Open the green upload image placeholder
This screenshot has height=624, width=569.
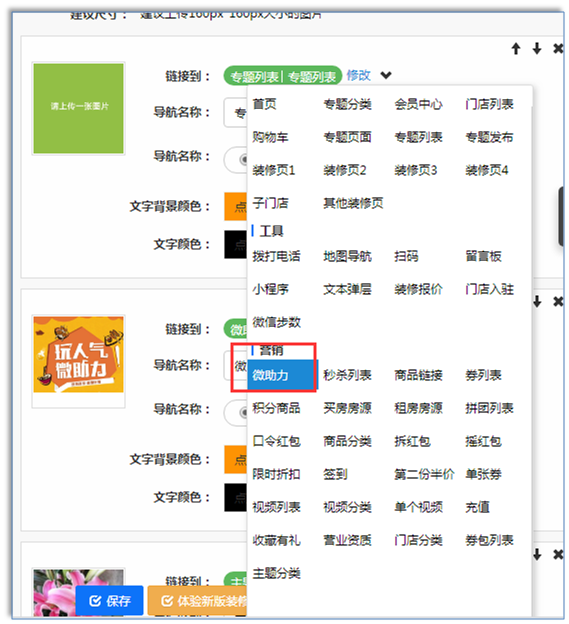pyautogui.click(x=78, y=108)
